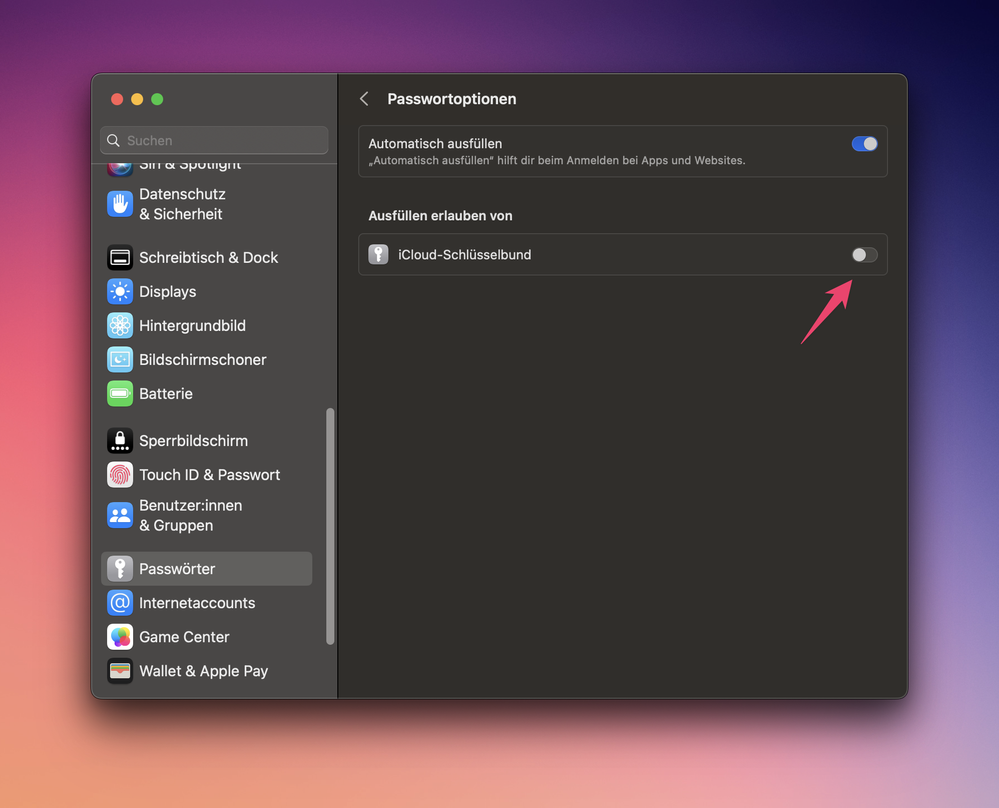999x808 pixels.
Task: Select Internetaccounts in the sidebar
Action: tap(197, 603)
